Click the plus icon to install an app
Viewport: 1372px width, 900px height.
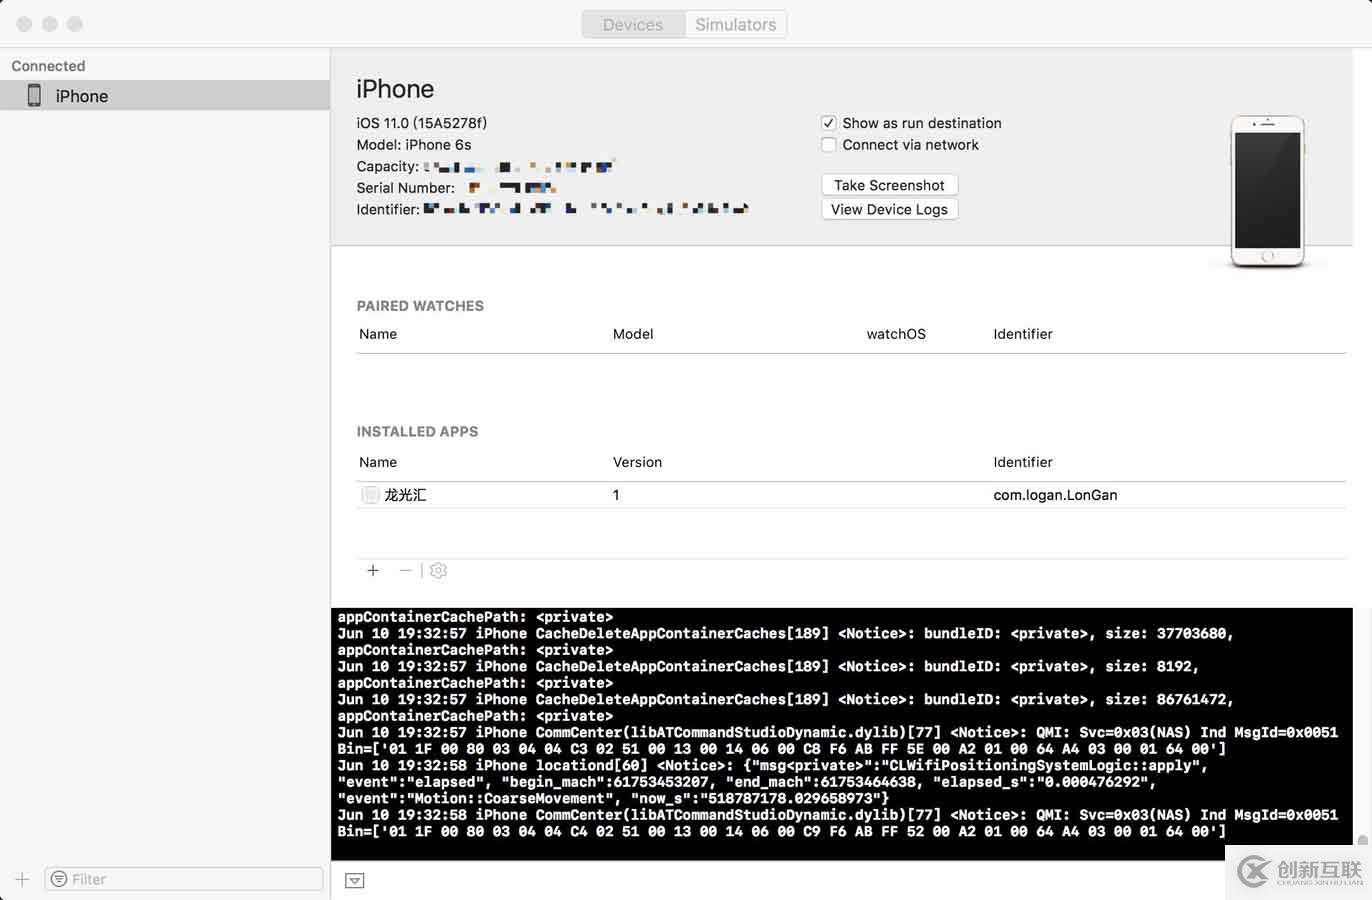point(373,570)
